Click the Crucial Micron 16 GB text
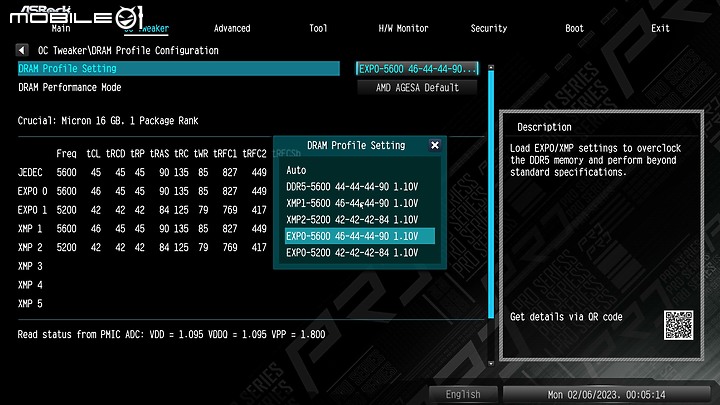Screen dimensions: 720x405 (x=108, y=121)
